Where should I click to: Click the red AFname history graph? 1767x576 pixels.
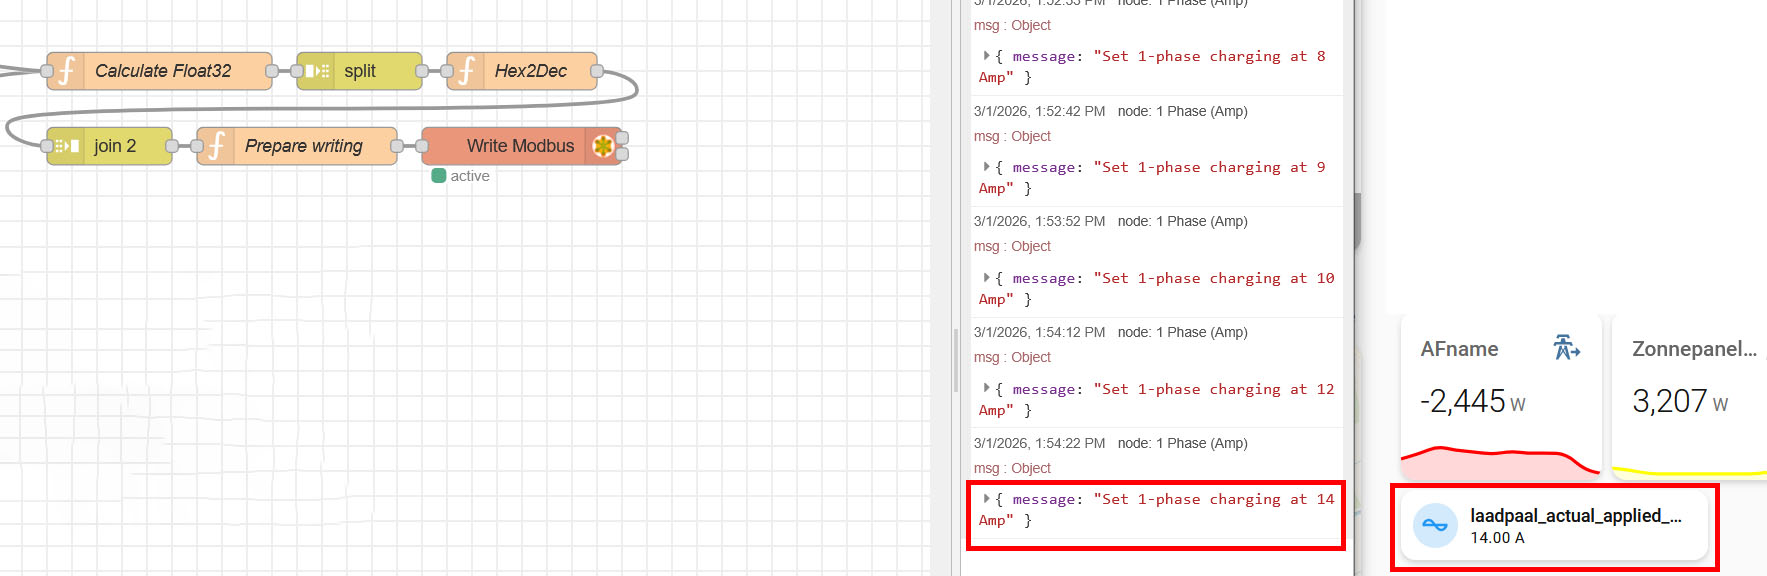pos(1501,461)
